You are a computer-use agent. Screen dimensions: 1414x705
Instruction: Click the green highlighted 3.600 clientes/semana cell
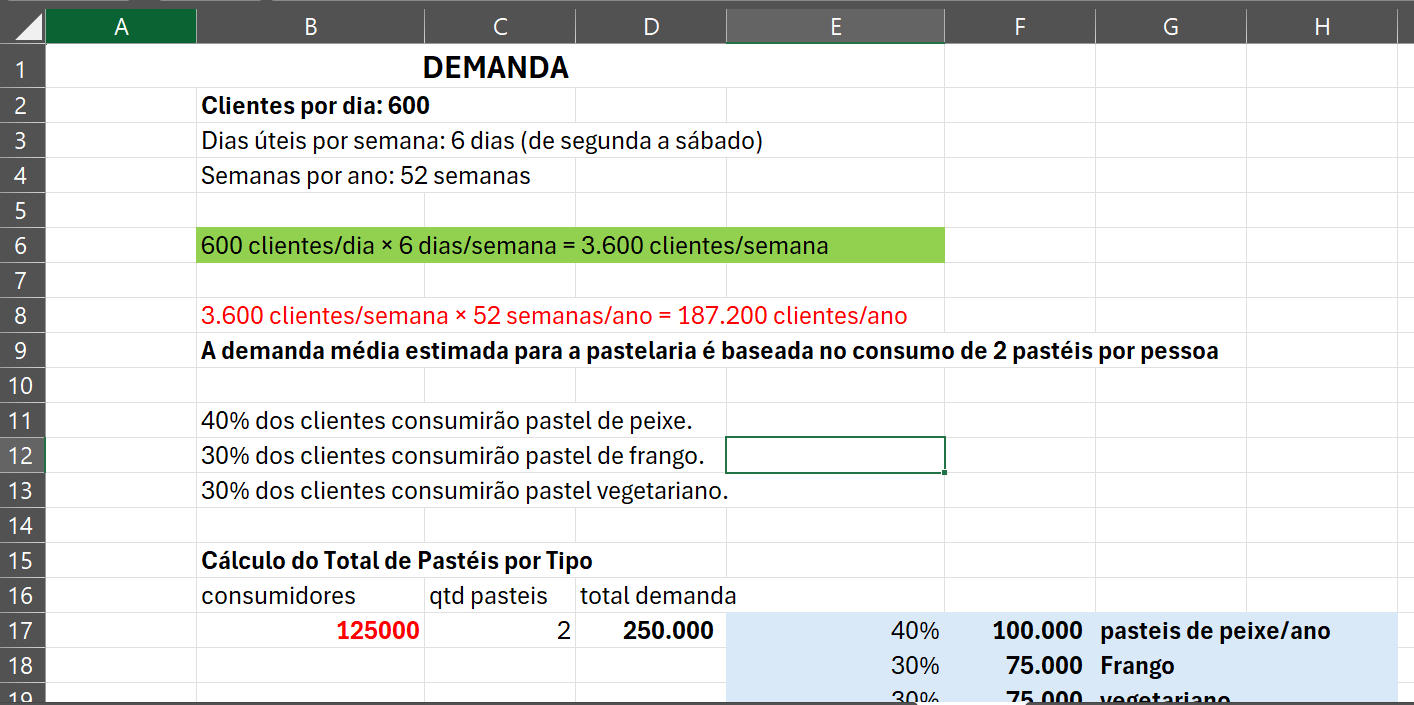click(x=514, y=246)
